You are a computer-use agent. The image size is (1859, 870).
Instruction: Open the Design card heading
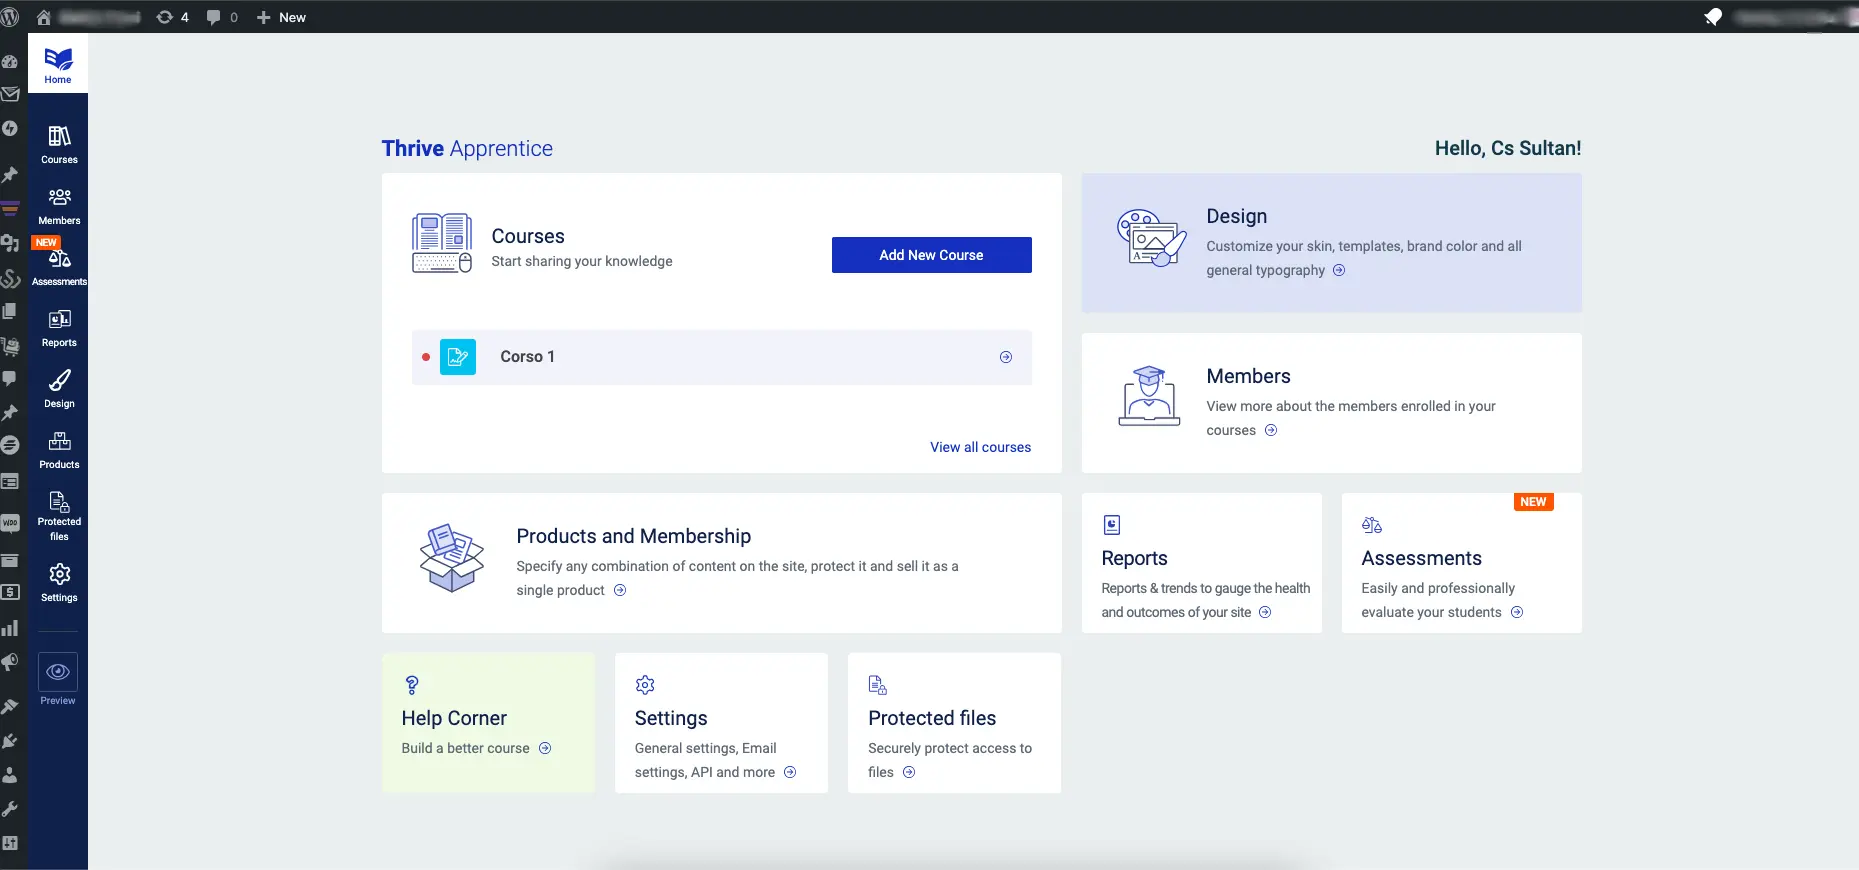click(1237, 216)
